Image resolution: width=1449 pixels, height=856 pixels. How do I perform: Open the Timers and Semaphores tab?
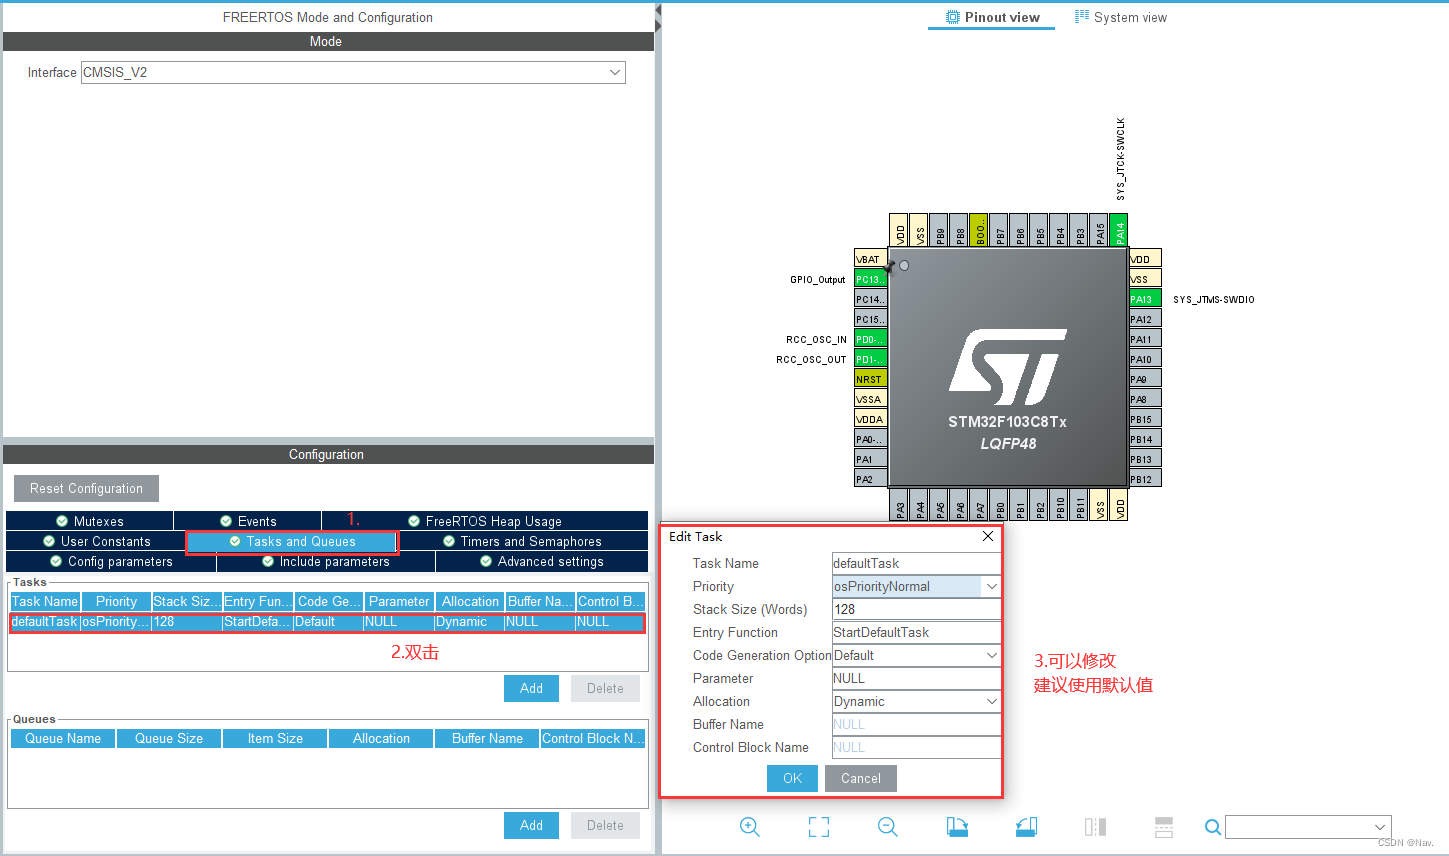(522, 541)
